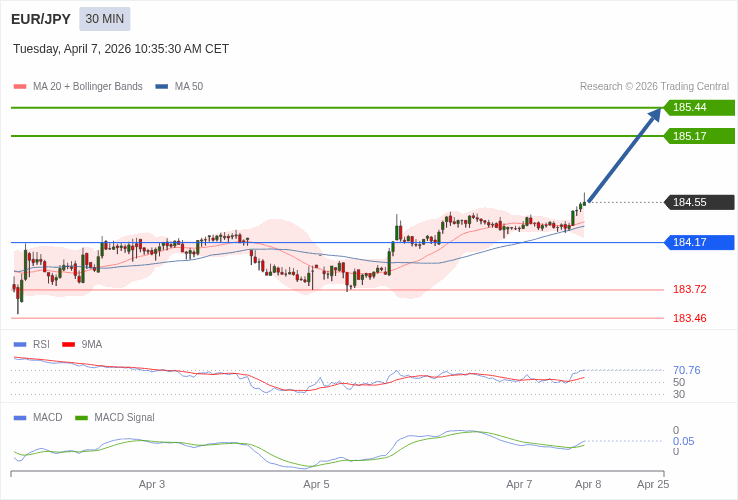Click the red MA 20 Bollinger Bands legend swatch

click(20, 87)
